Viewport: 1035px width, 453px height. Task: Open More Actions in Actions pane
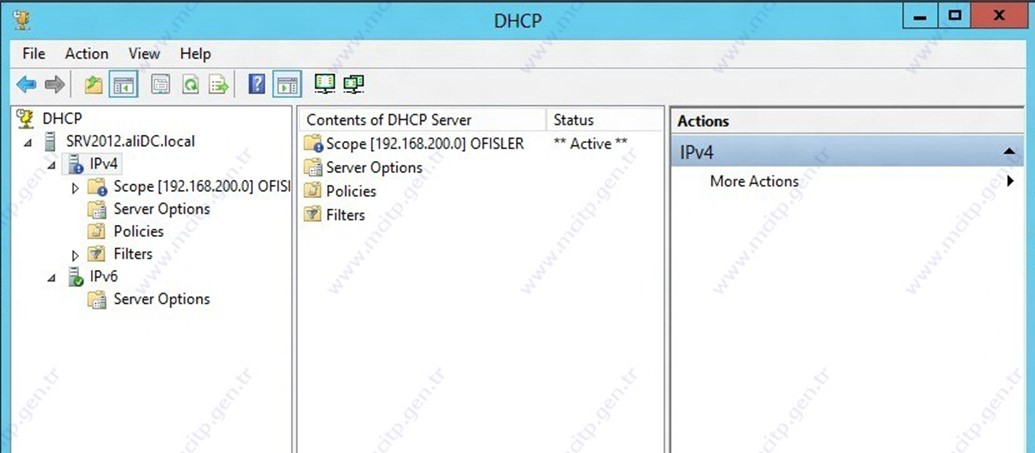(x=754, y=181)
